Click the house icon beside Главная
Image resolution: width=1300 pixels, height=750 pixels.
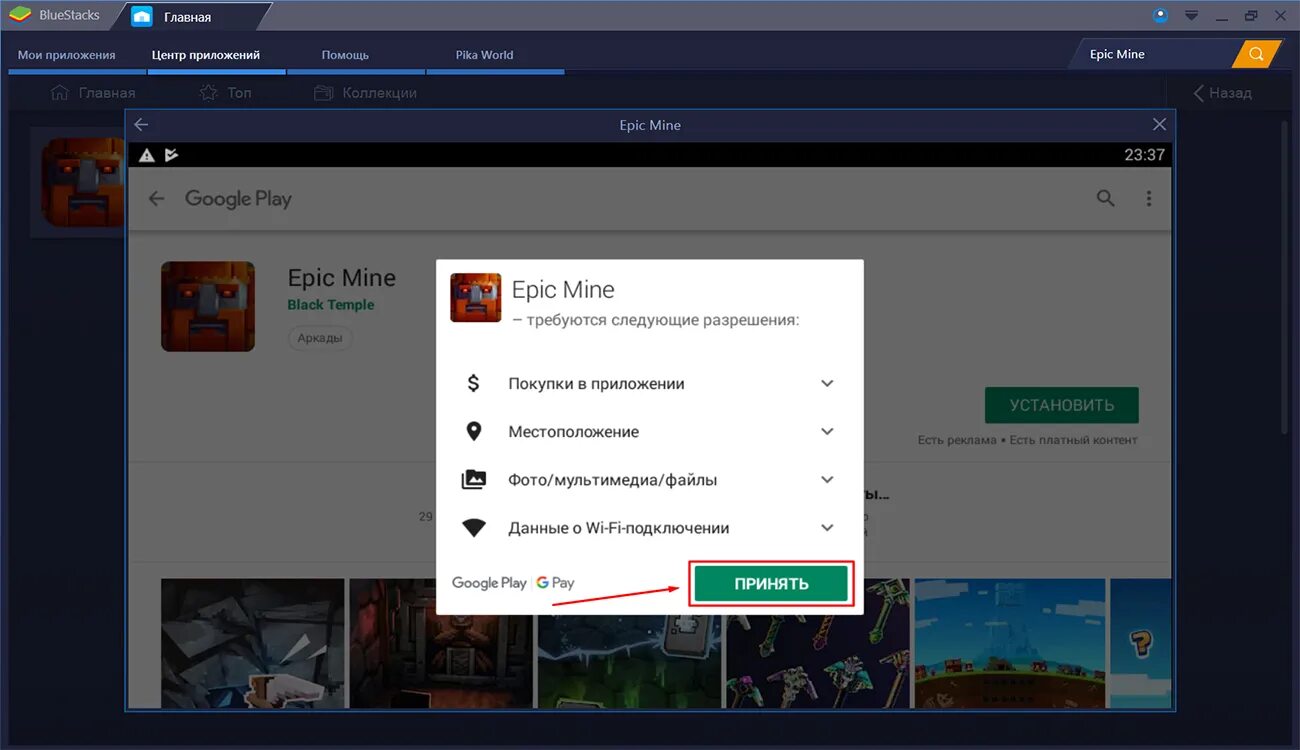pyautogui.click(x=60, y=92)
